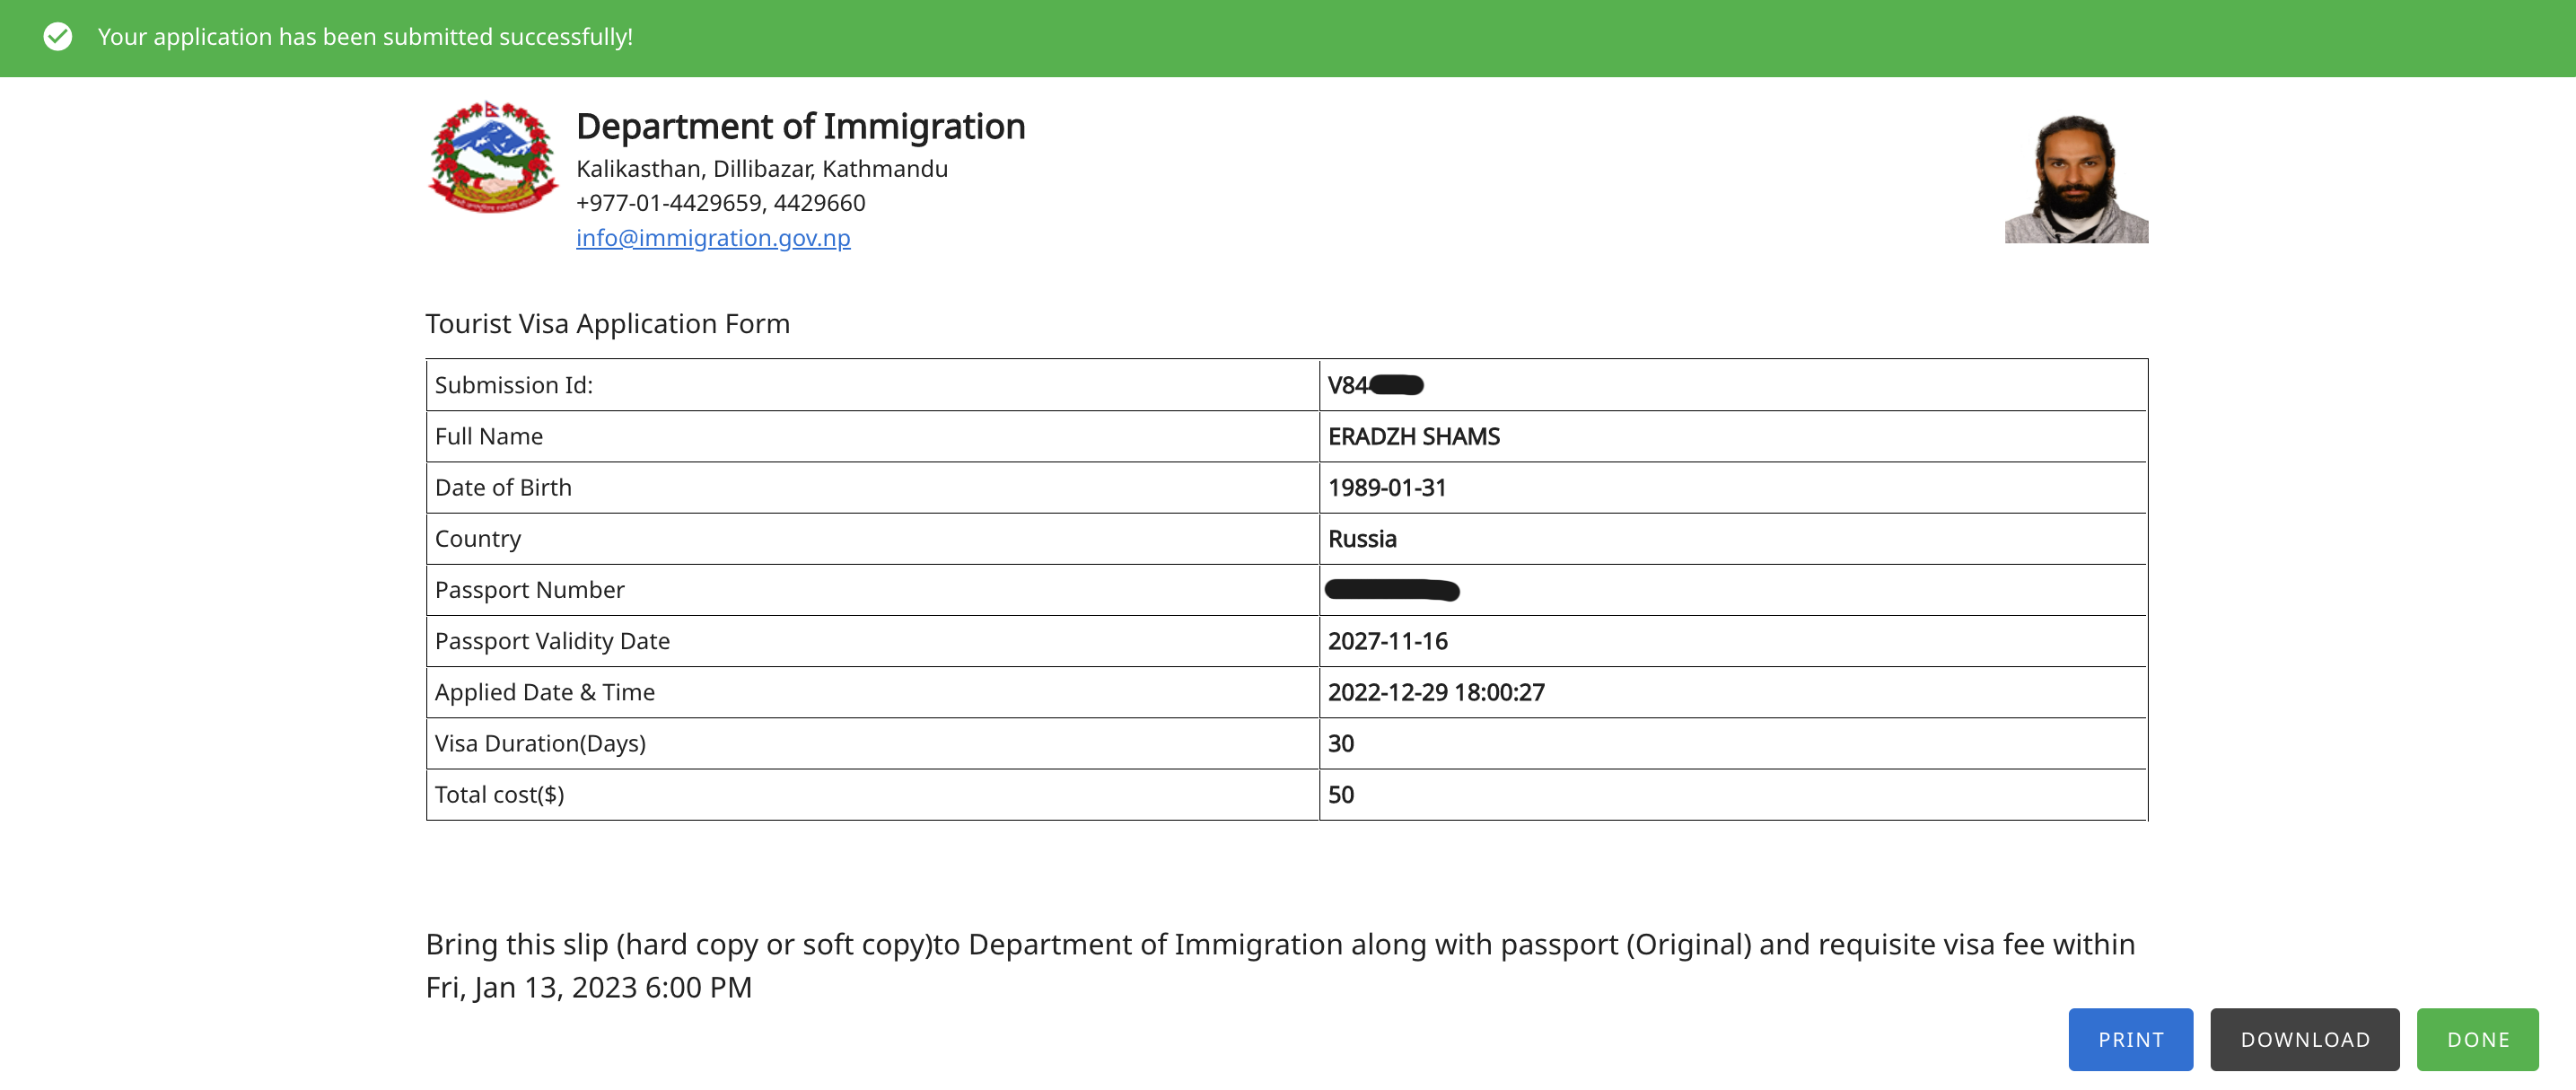Open the info@immigration.gov.np email link

[713, 238]
